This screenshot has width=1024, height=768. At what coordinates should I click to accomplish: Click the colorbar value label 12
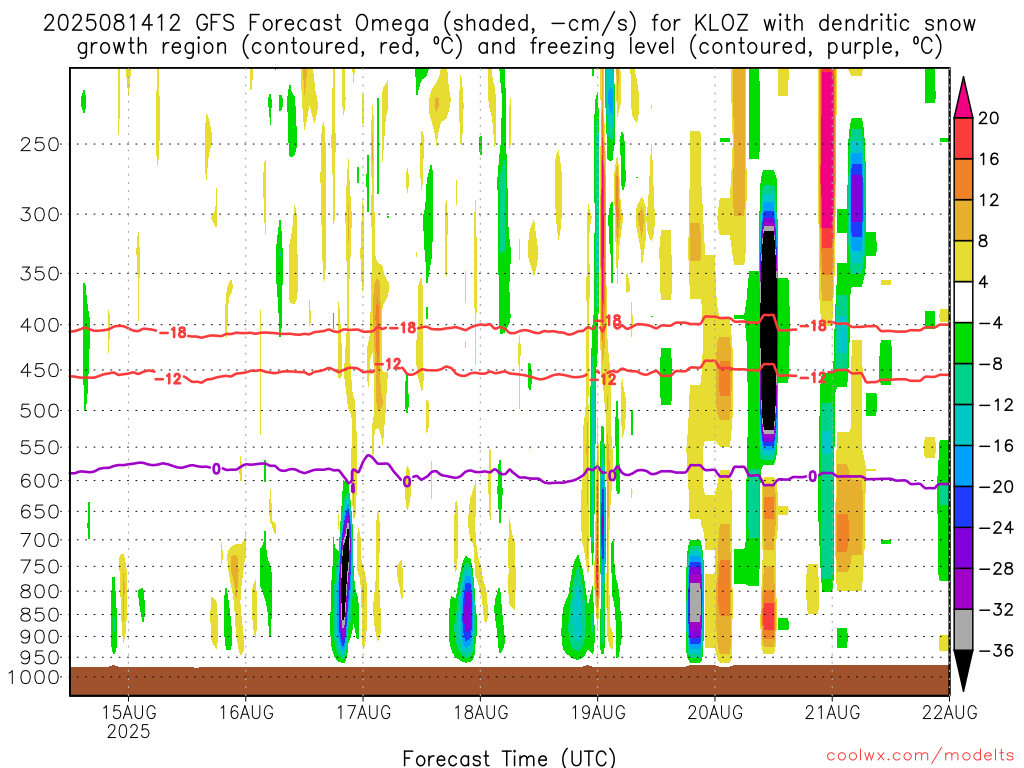coord(989,200)
